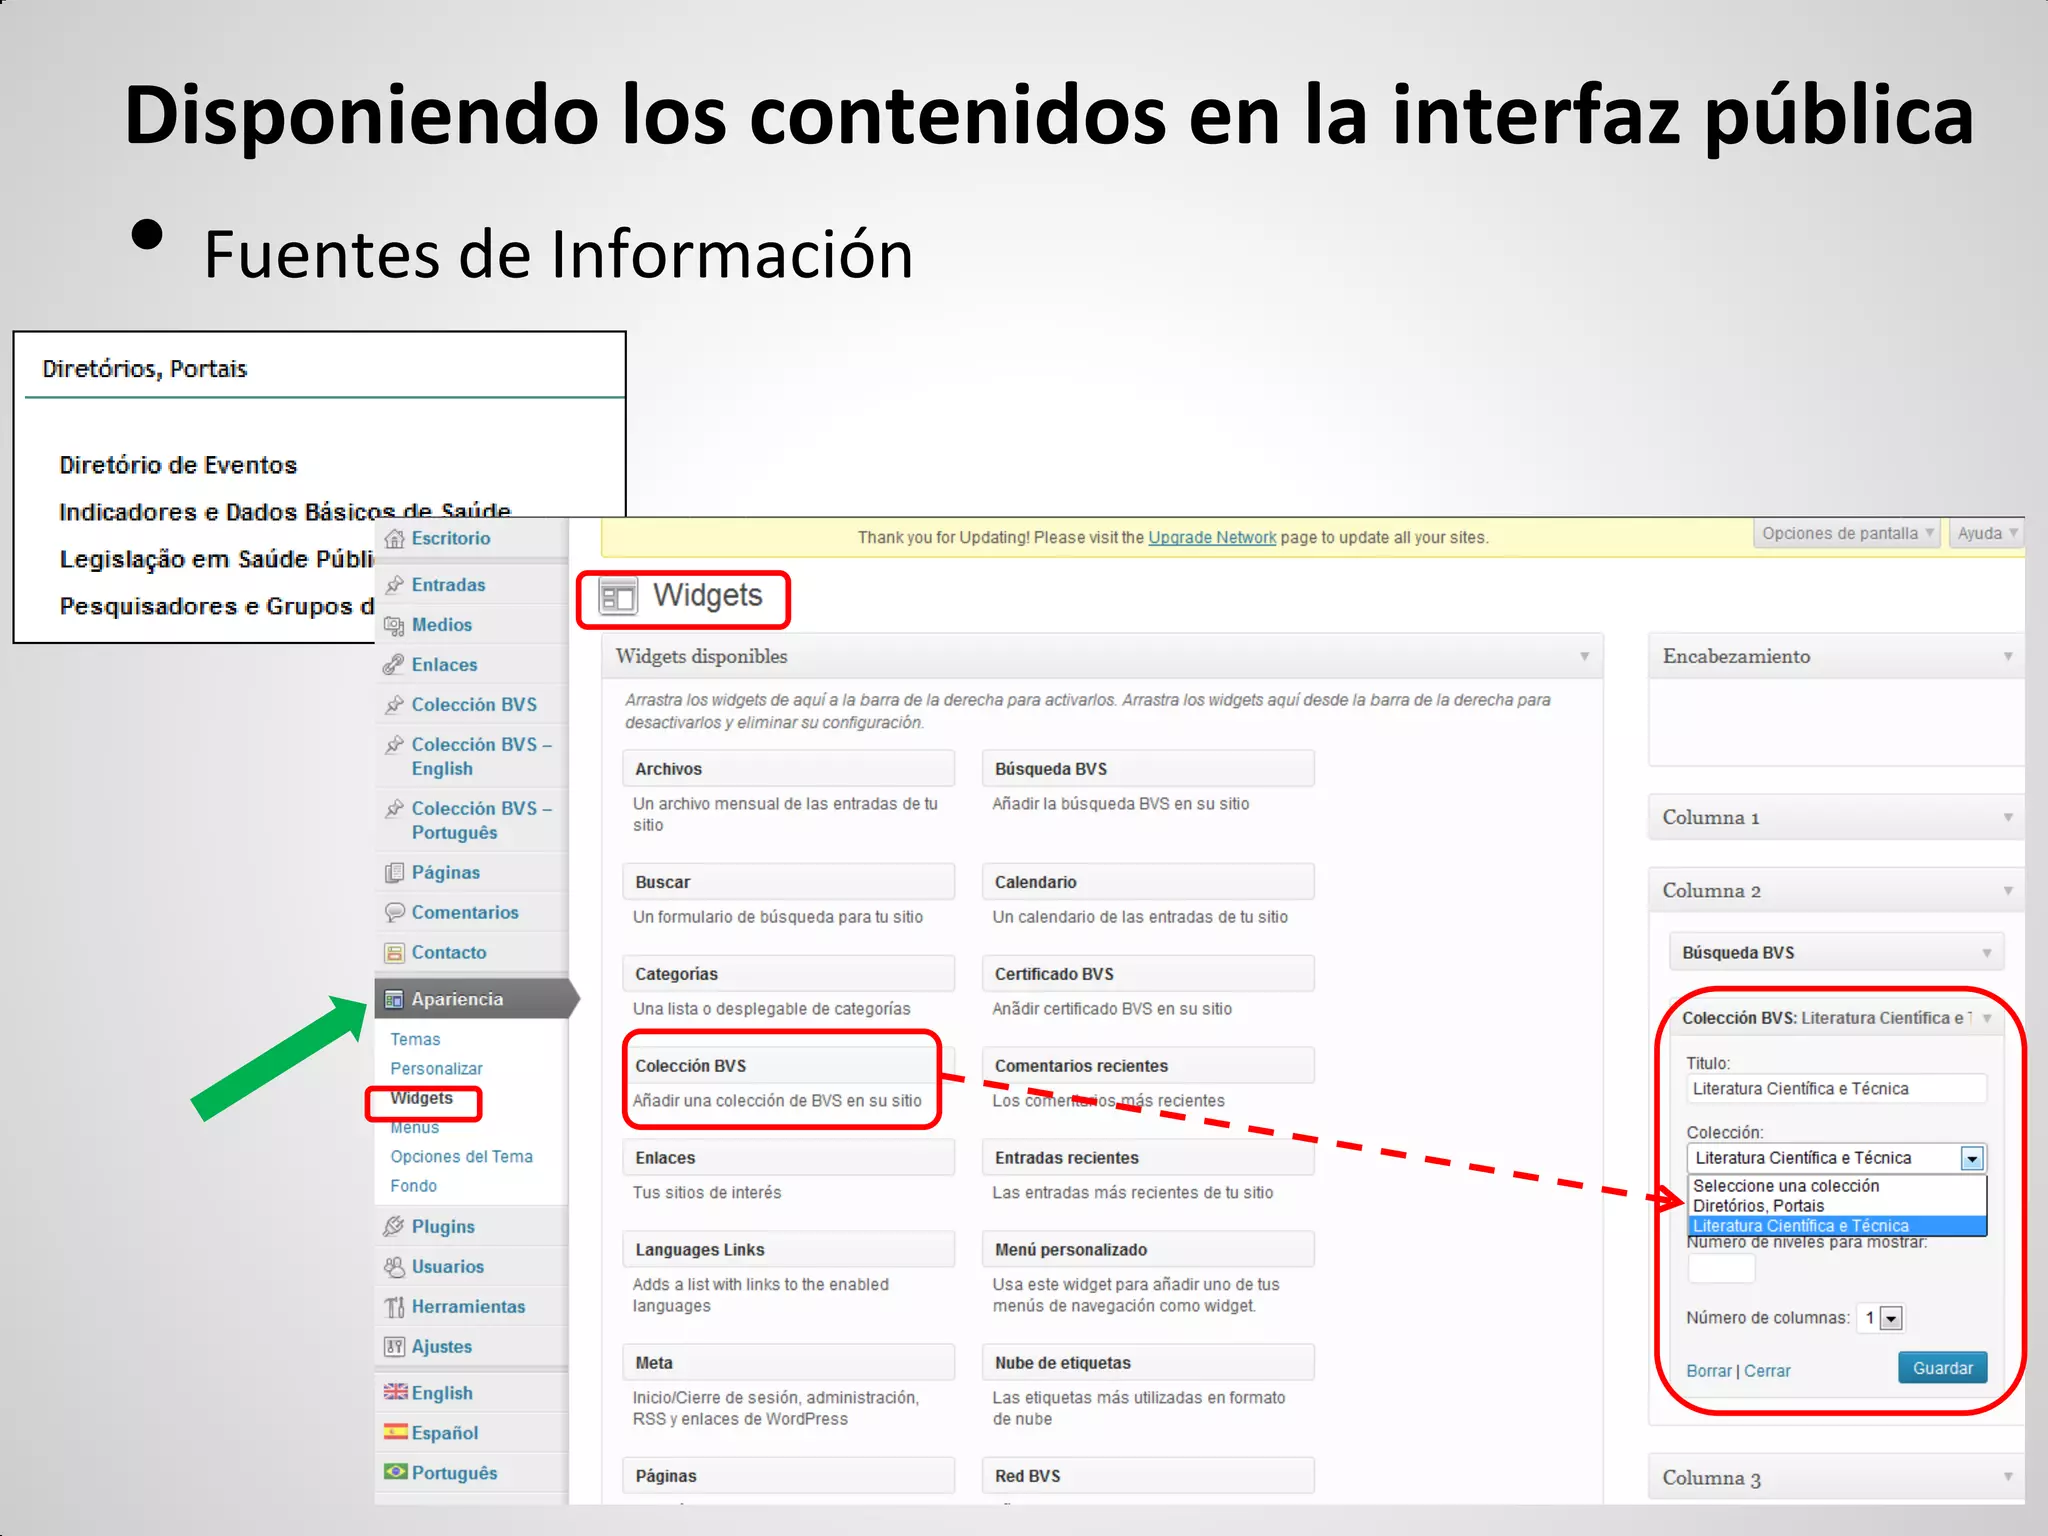Click the Ajustes settings icon

pyautogui.click(x=395, y=1346)
